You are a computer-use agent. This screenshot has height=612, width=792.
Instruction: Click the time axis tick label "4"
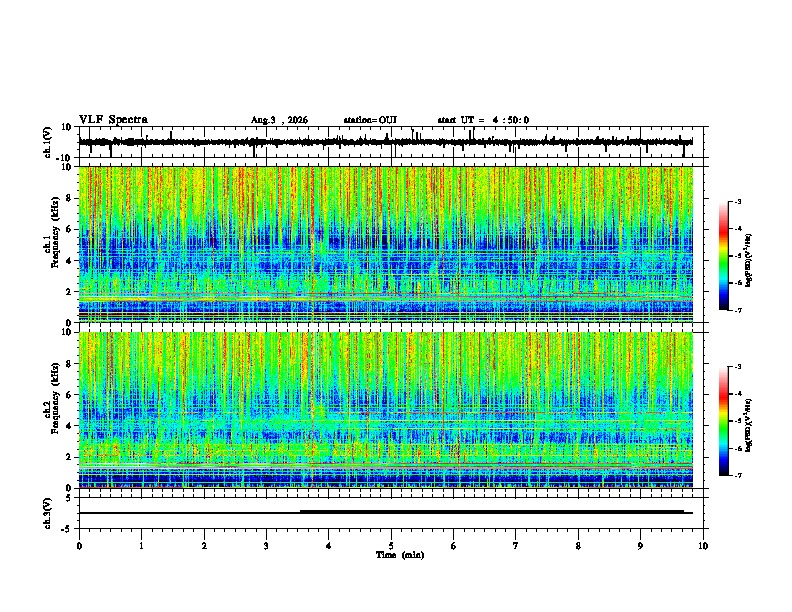tap(329, 546)
